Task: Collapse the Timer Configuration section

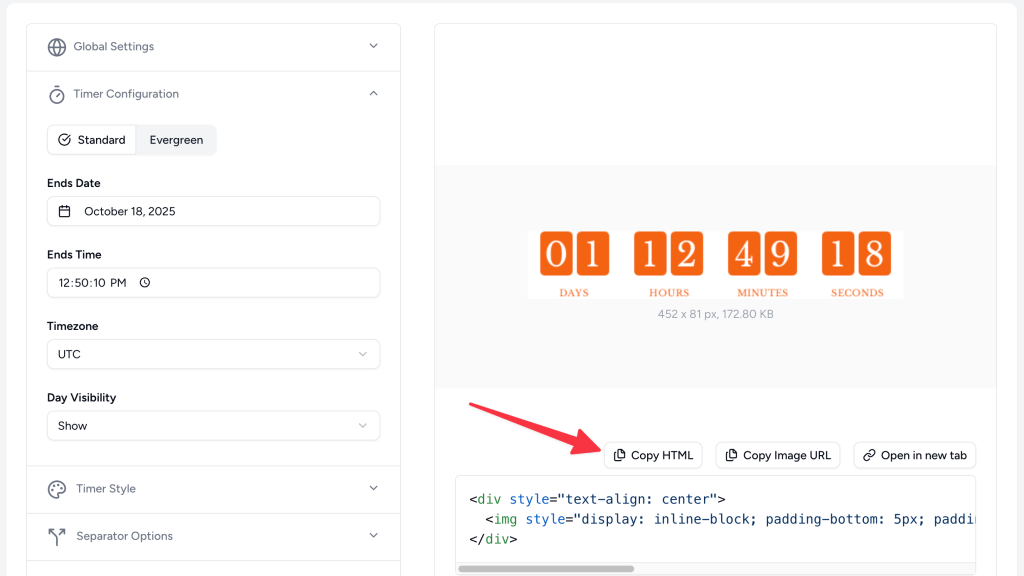Action: click(373, 93)
